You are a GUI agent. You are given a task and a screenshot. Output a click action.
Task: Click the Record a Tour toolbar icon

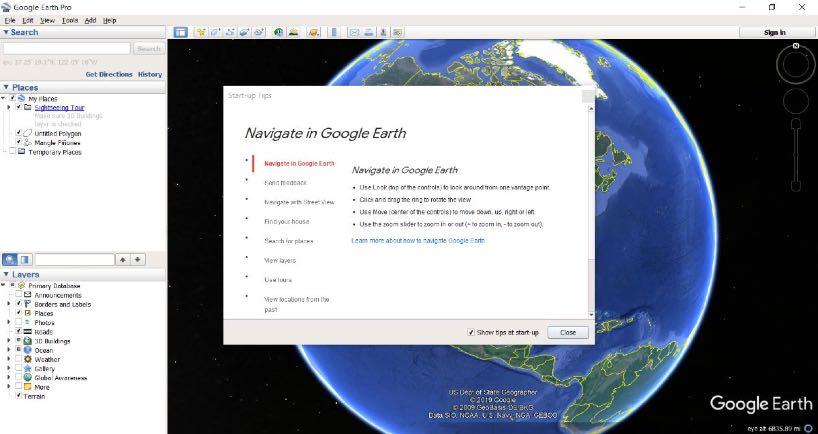coord(259,32)
